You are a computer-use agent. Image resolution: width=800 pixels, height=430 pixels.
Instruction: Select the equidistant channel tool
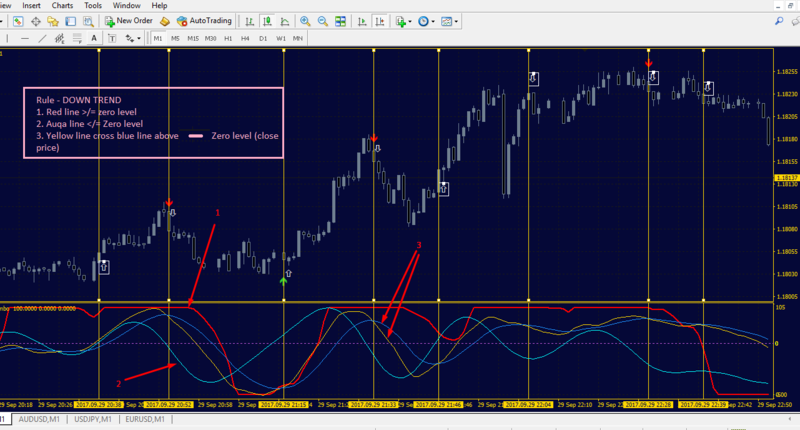tap(60, 38)
